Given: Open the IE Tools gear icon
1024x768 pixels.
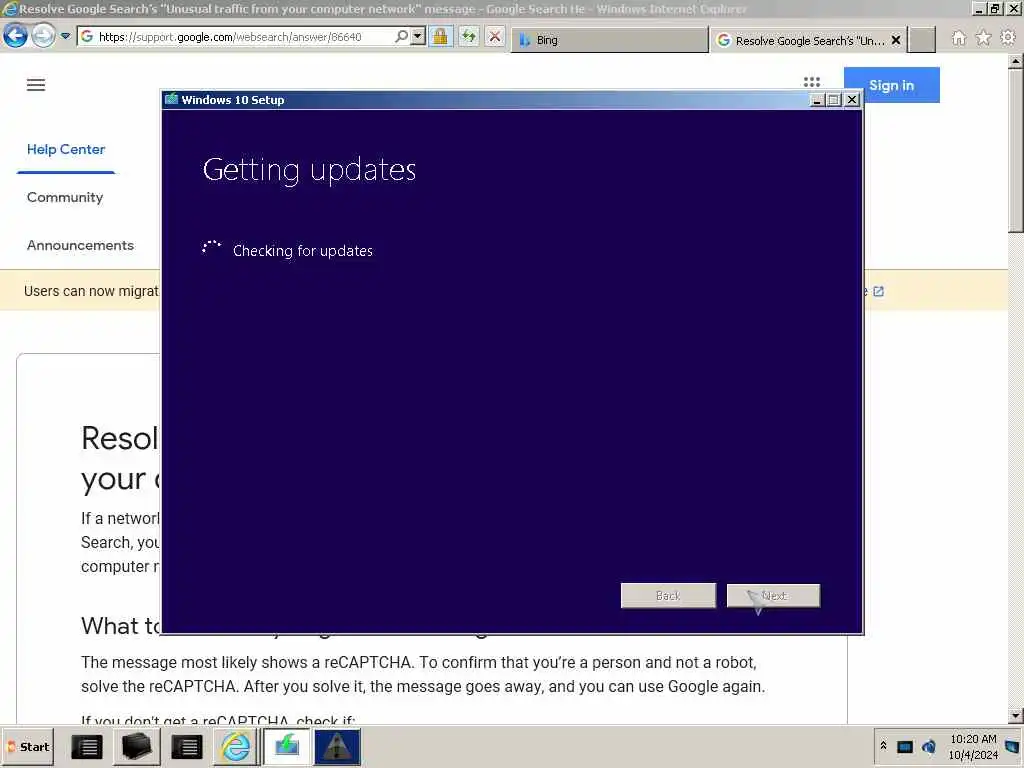Looking at the screenshot, I should 1008,39.
